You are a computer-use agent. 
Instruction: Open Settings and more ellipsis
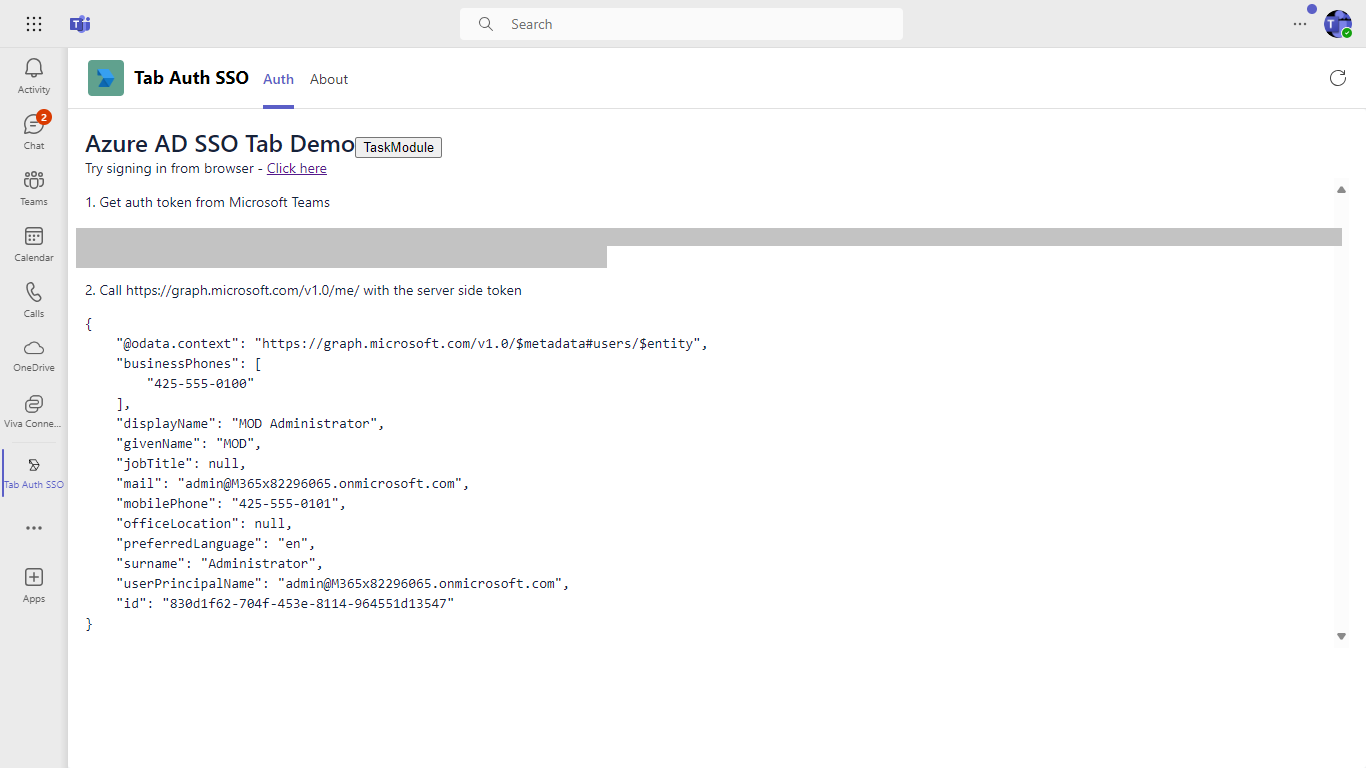coord(1300,24)
